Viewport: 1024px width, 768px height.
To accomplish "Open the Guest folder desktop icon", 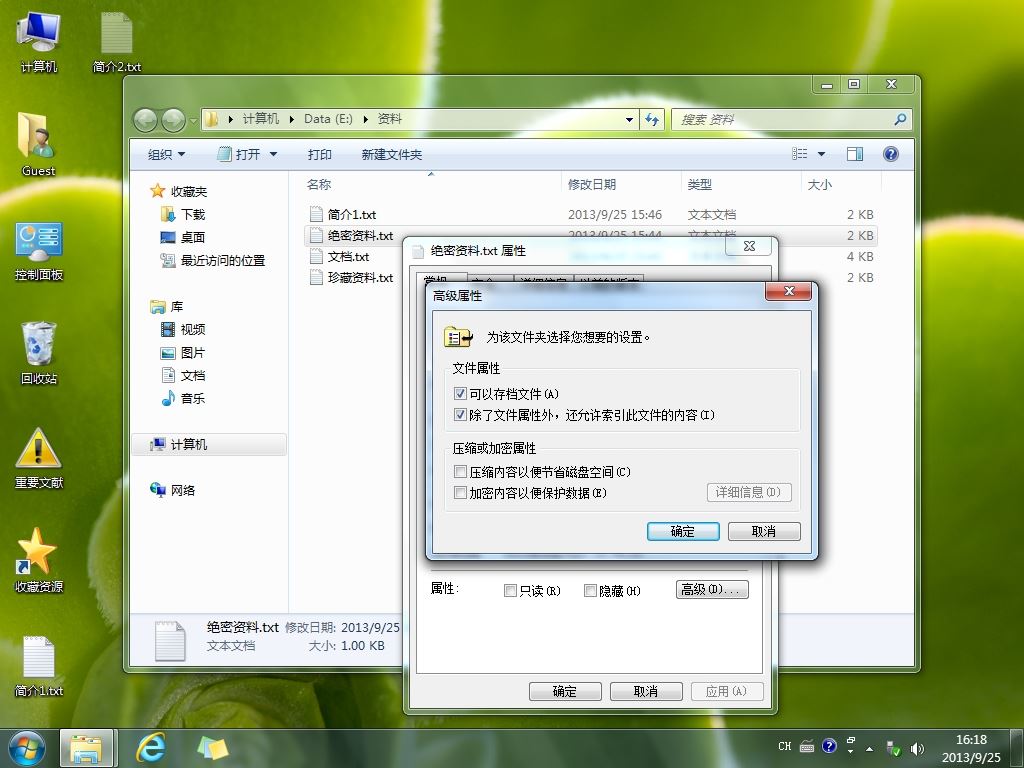I will (39, 144).
